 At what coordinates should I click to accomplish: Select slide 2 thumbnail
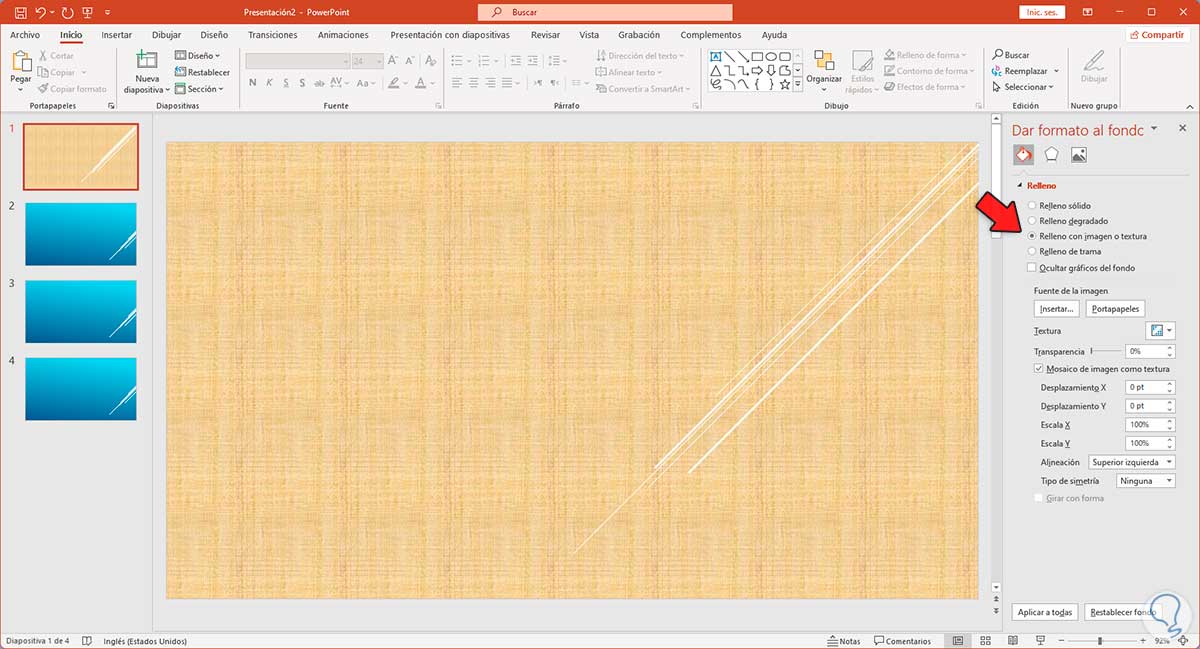(80, 234)
